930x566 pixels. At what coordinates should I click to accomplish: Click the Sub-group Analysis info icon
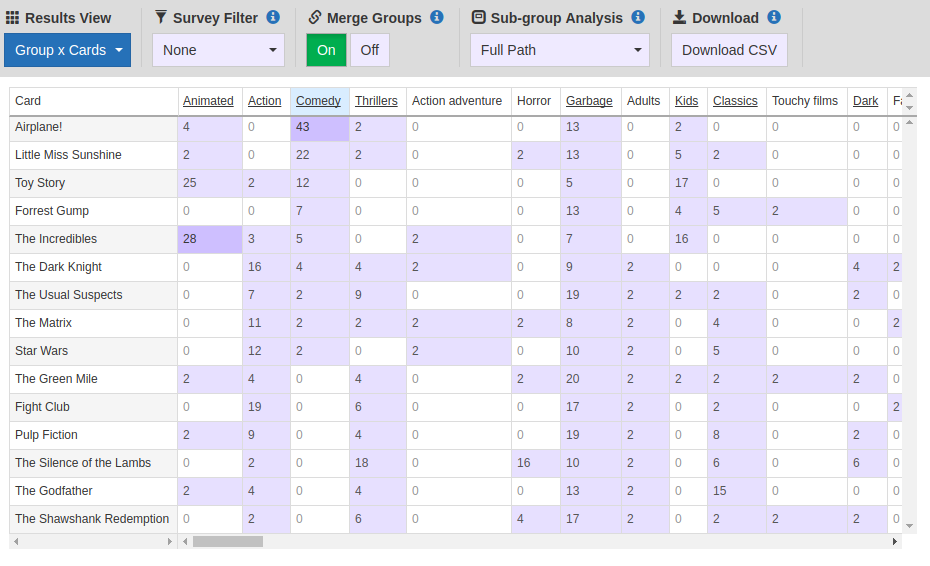[x=638, y=17]
